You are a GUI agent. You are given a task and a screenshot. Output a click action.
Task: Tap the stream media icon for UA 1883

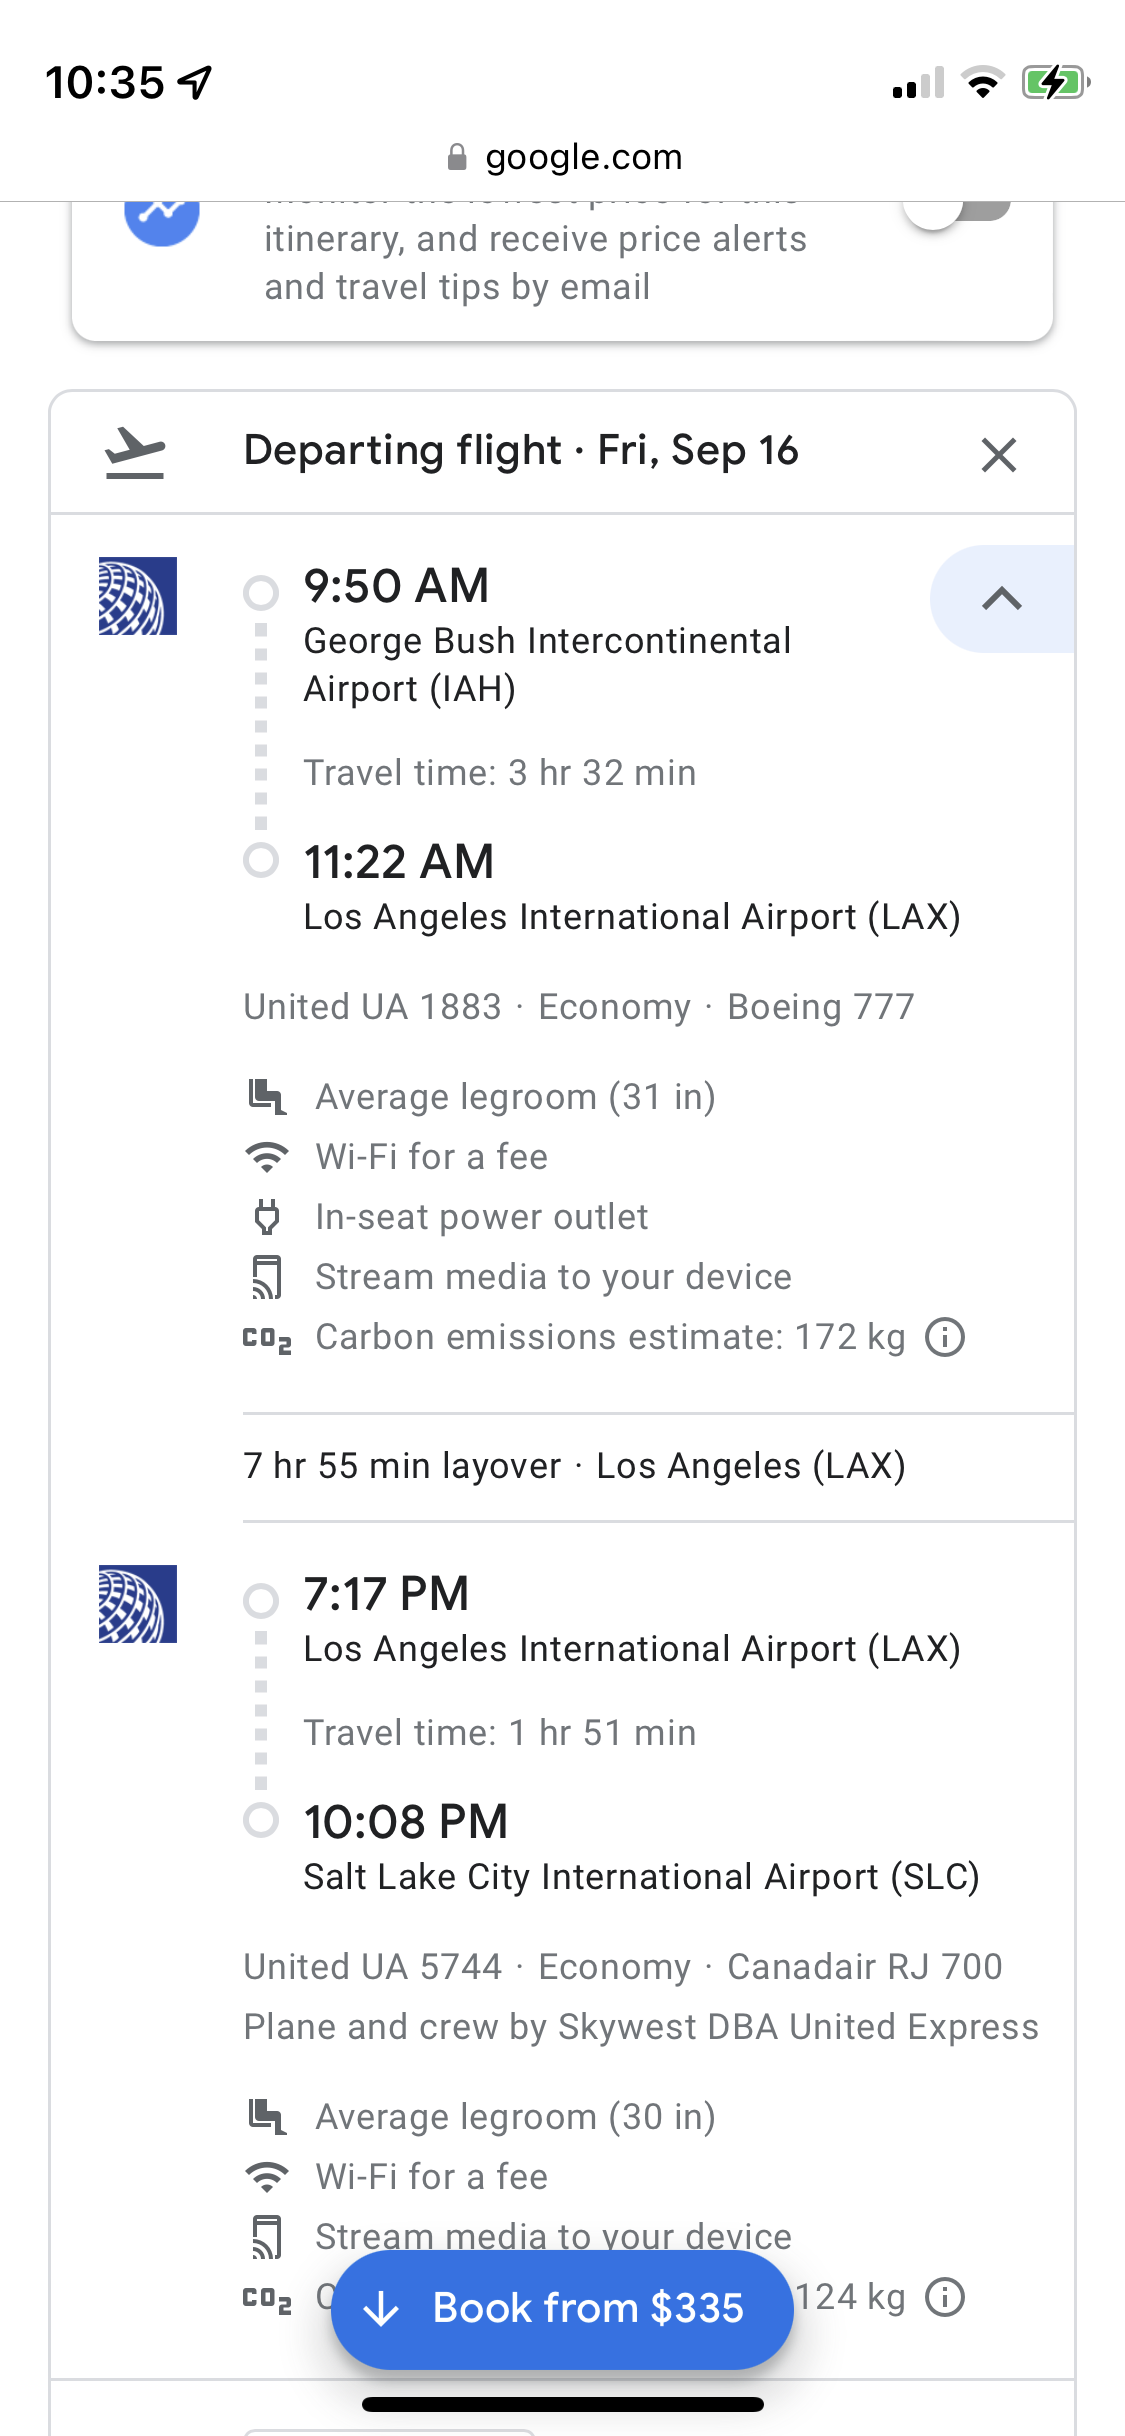267,1277
